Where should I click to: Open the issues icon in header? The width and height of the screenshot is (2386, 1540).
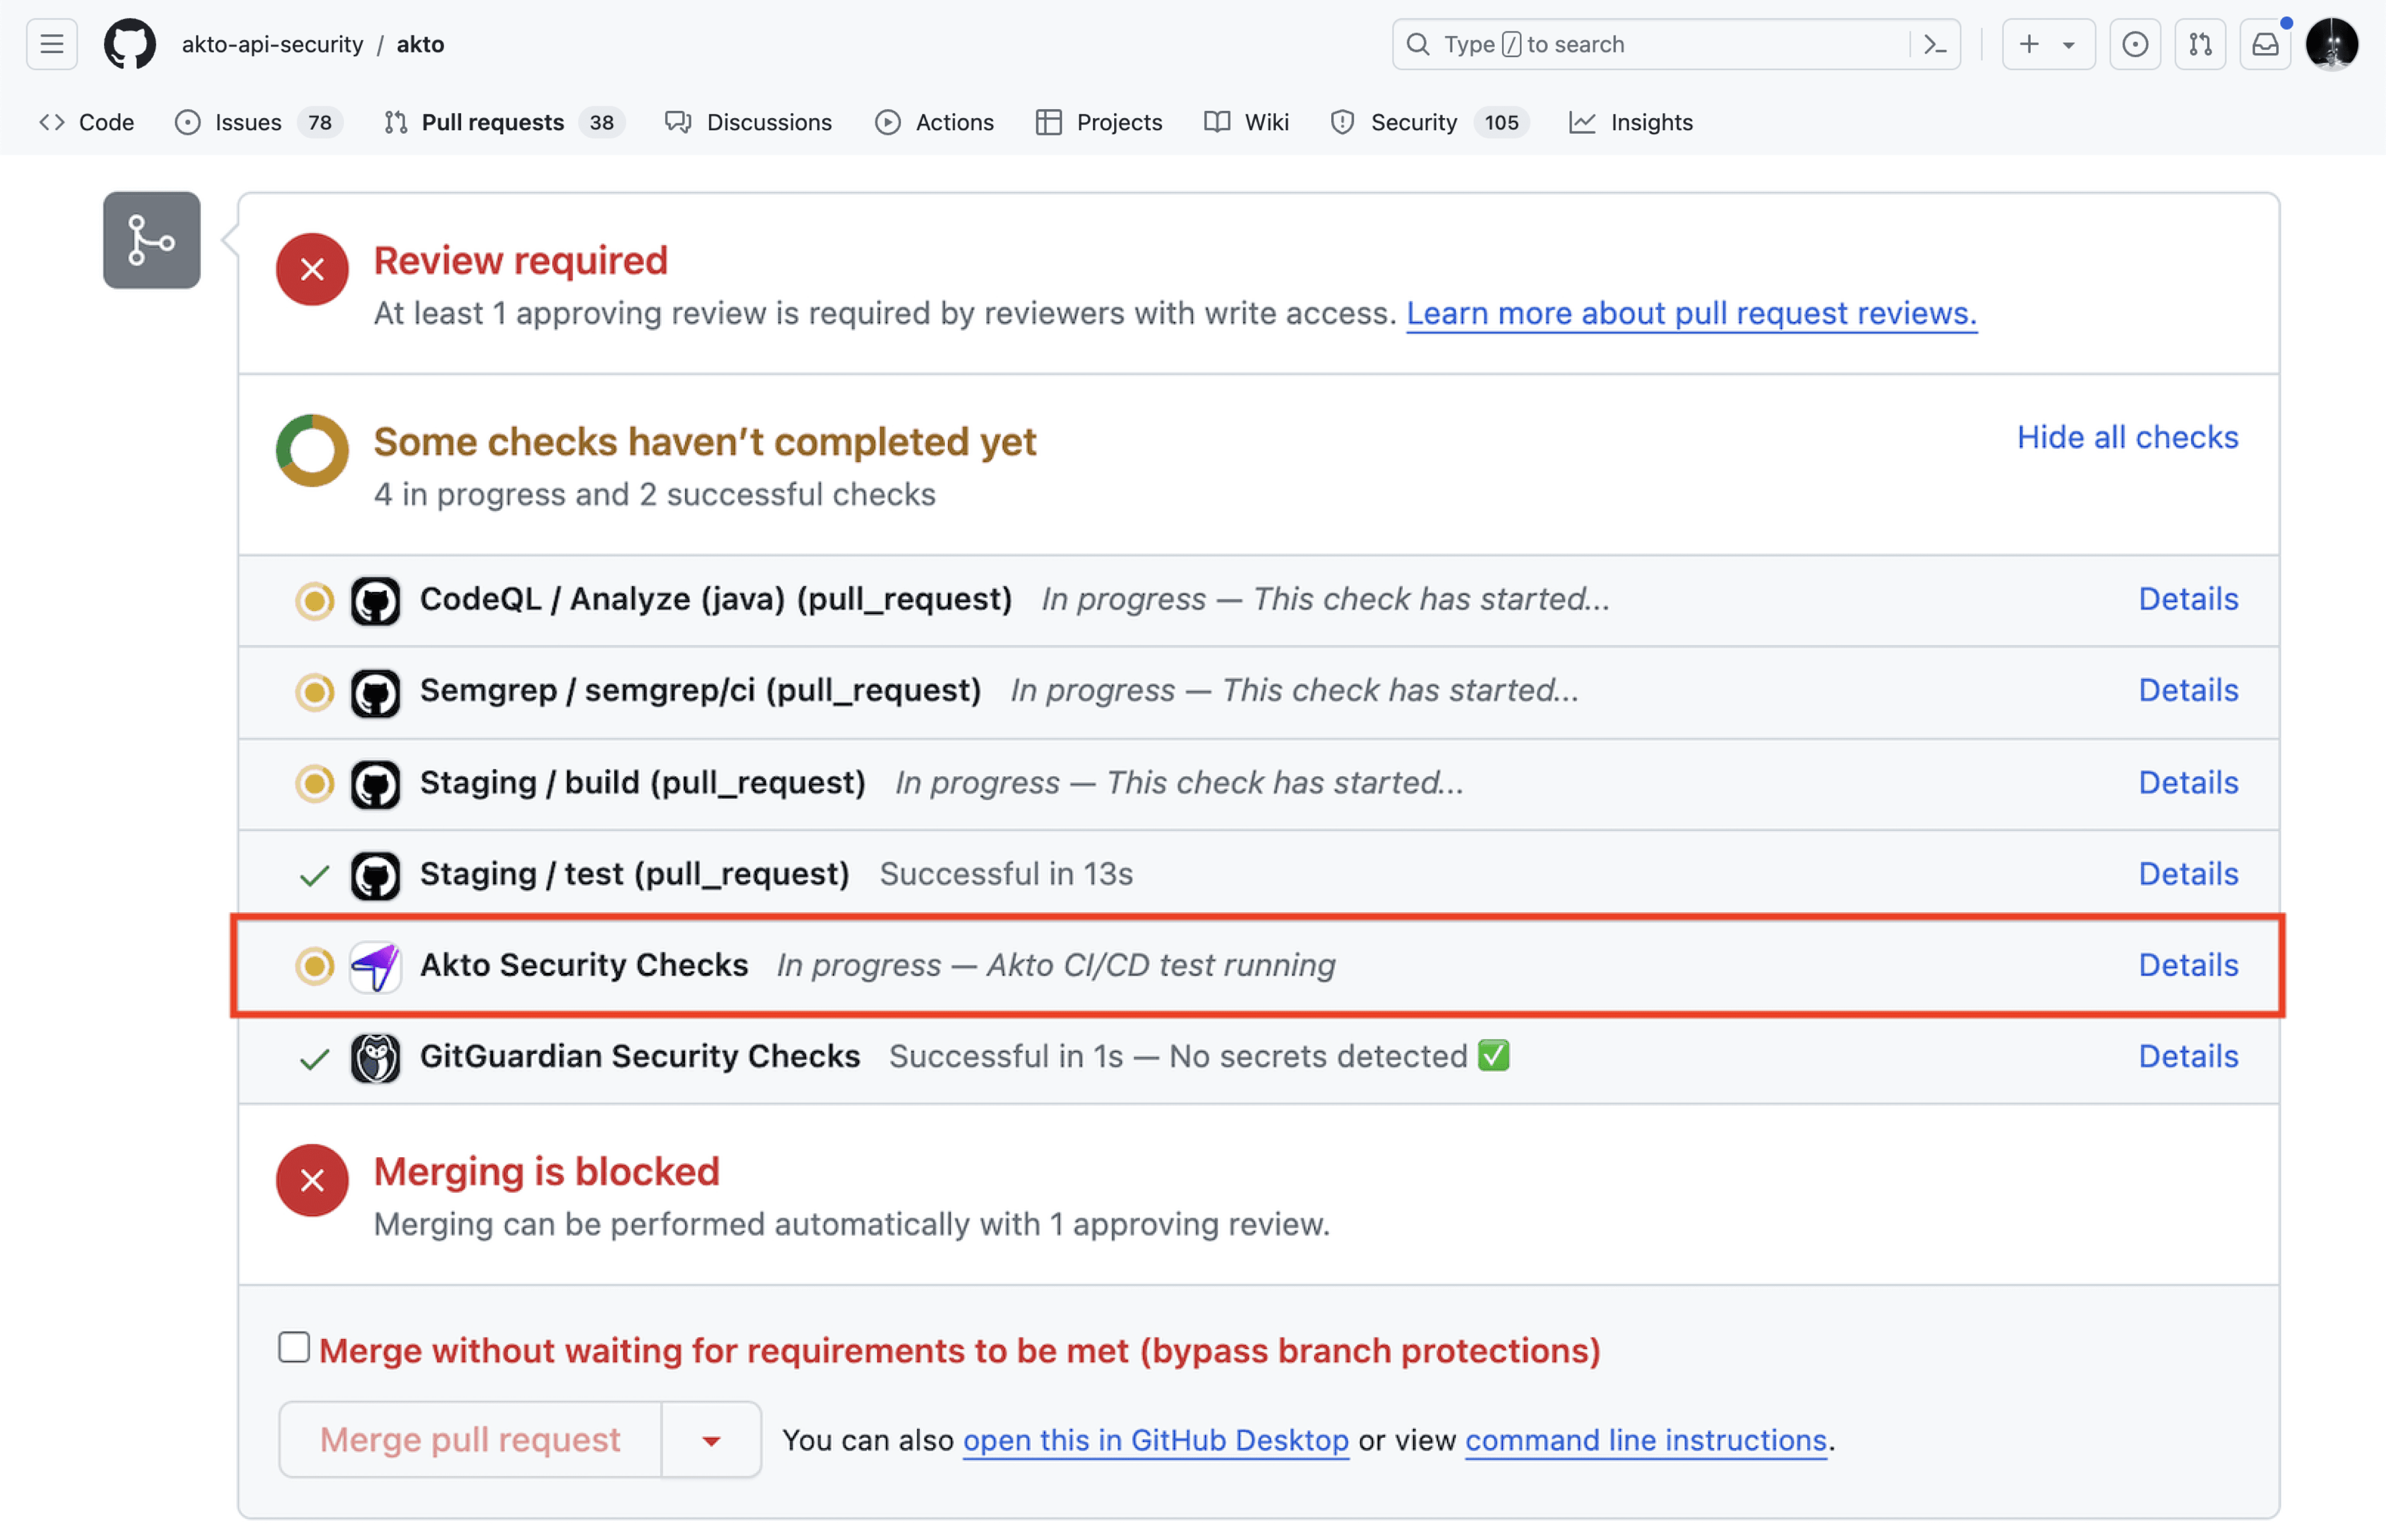click(x=2134, y=44)
